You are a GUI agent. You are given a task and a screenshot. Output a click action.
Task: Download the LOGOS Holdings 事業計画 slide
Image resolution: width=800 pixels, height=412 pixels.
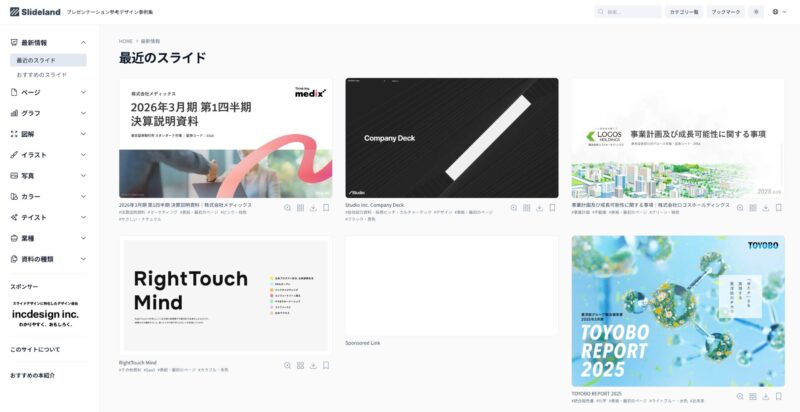pos(766,208)
